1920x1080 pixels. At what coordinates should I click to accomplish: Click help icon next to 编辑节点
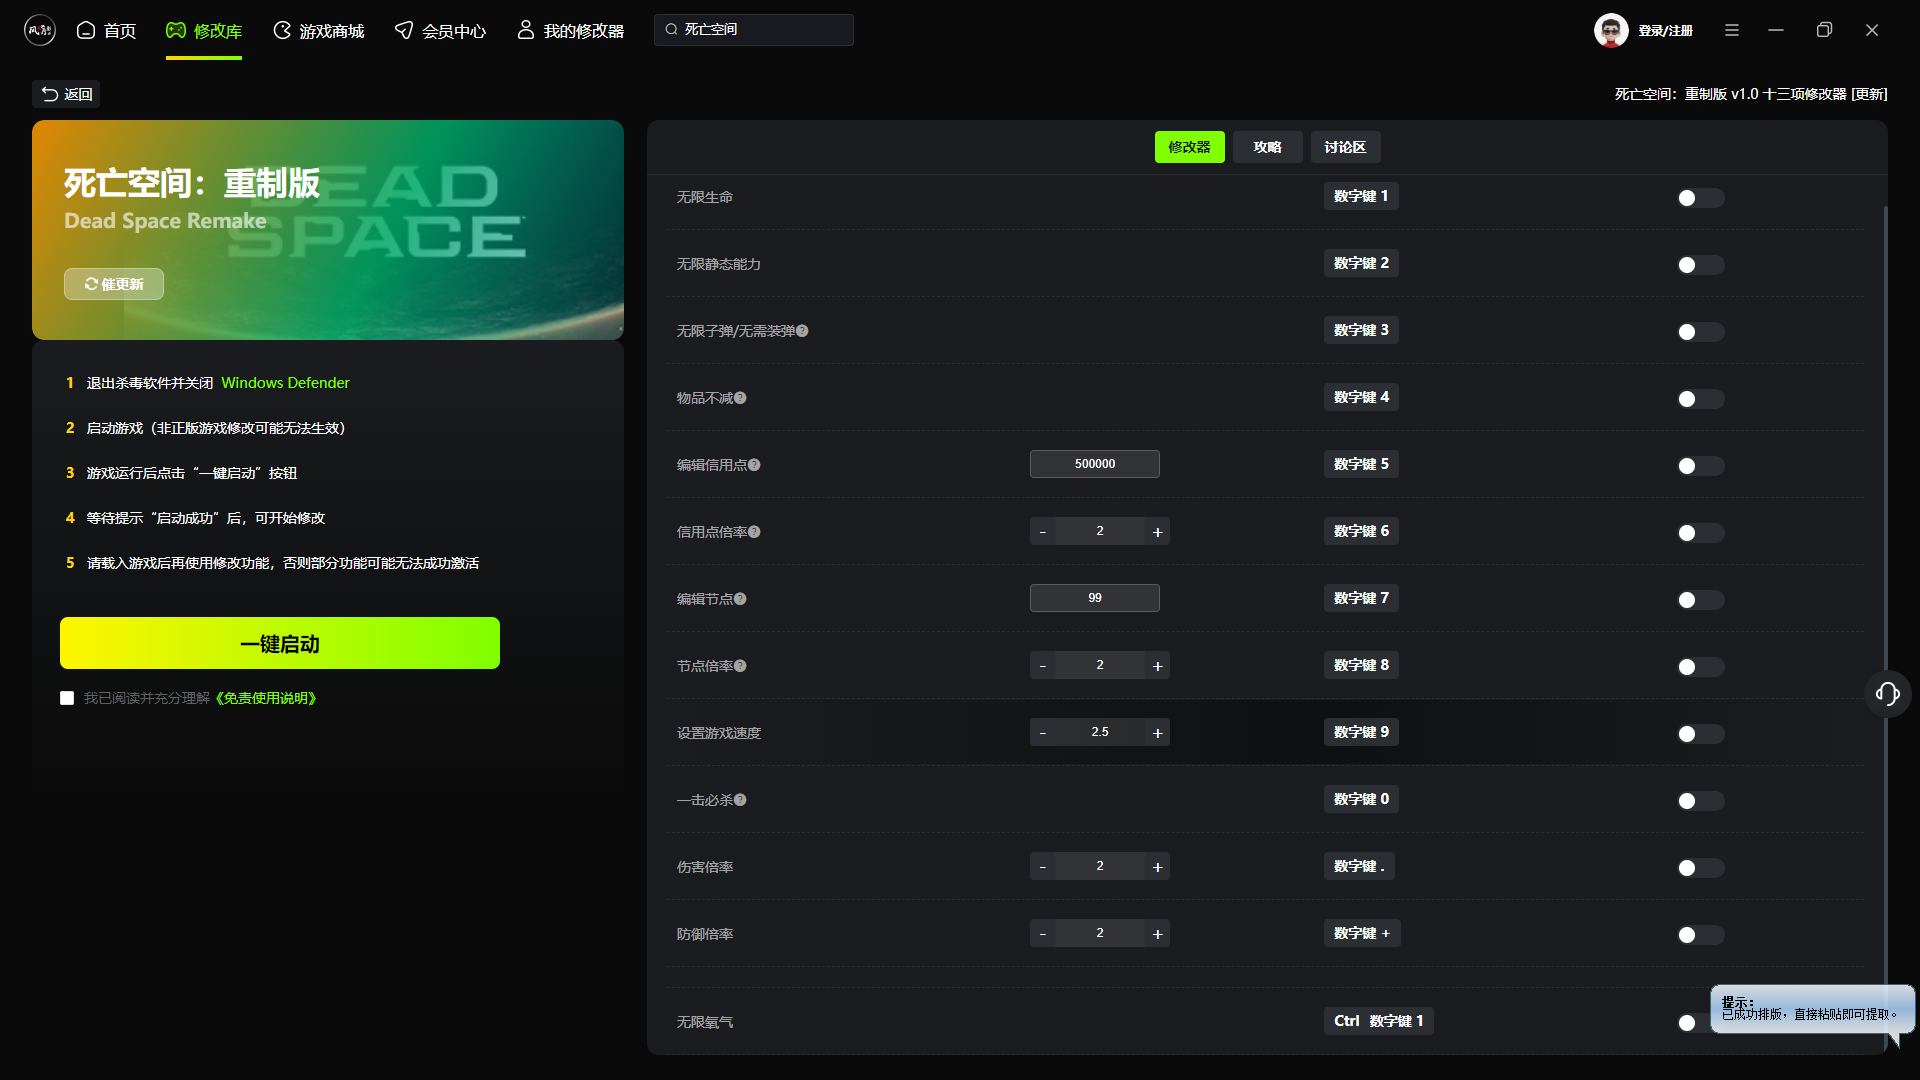point(740,599)
